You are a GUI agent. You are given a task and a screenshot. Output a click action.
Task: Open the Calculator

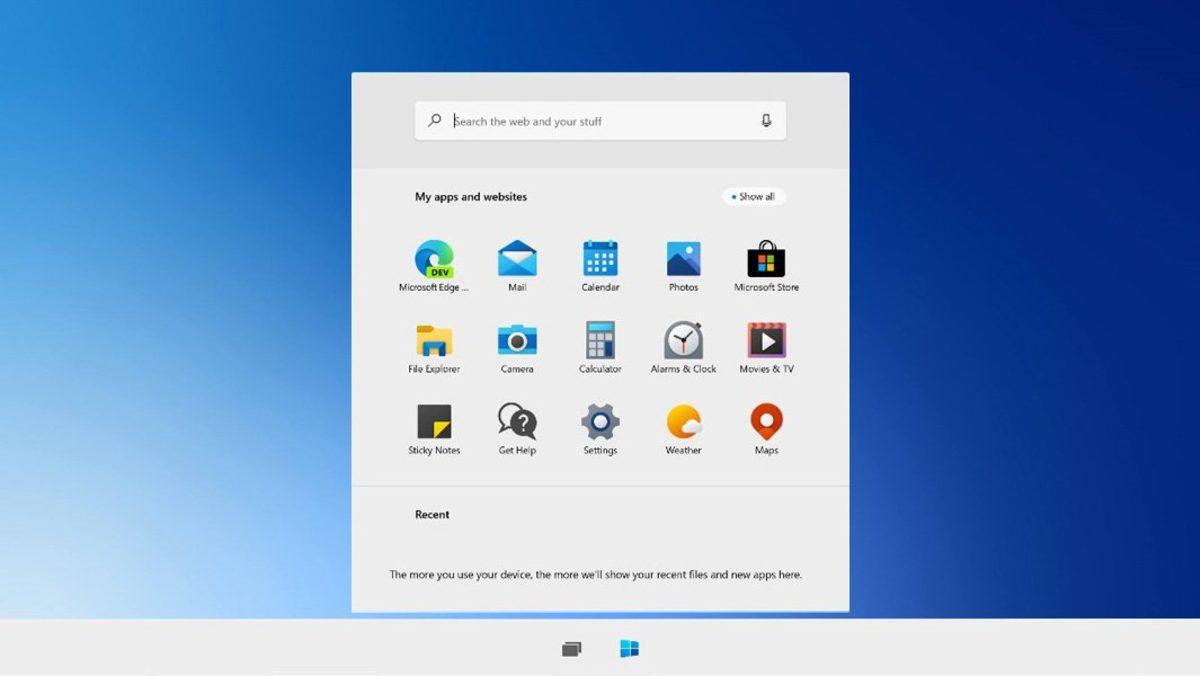[x=599, y=342]
